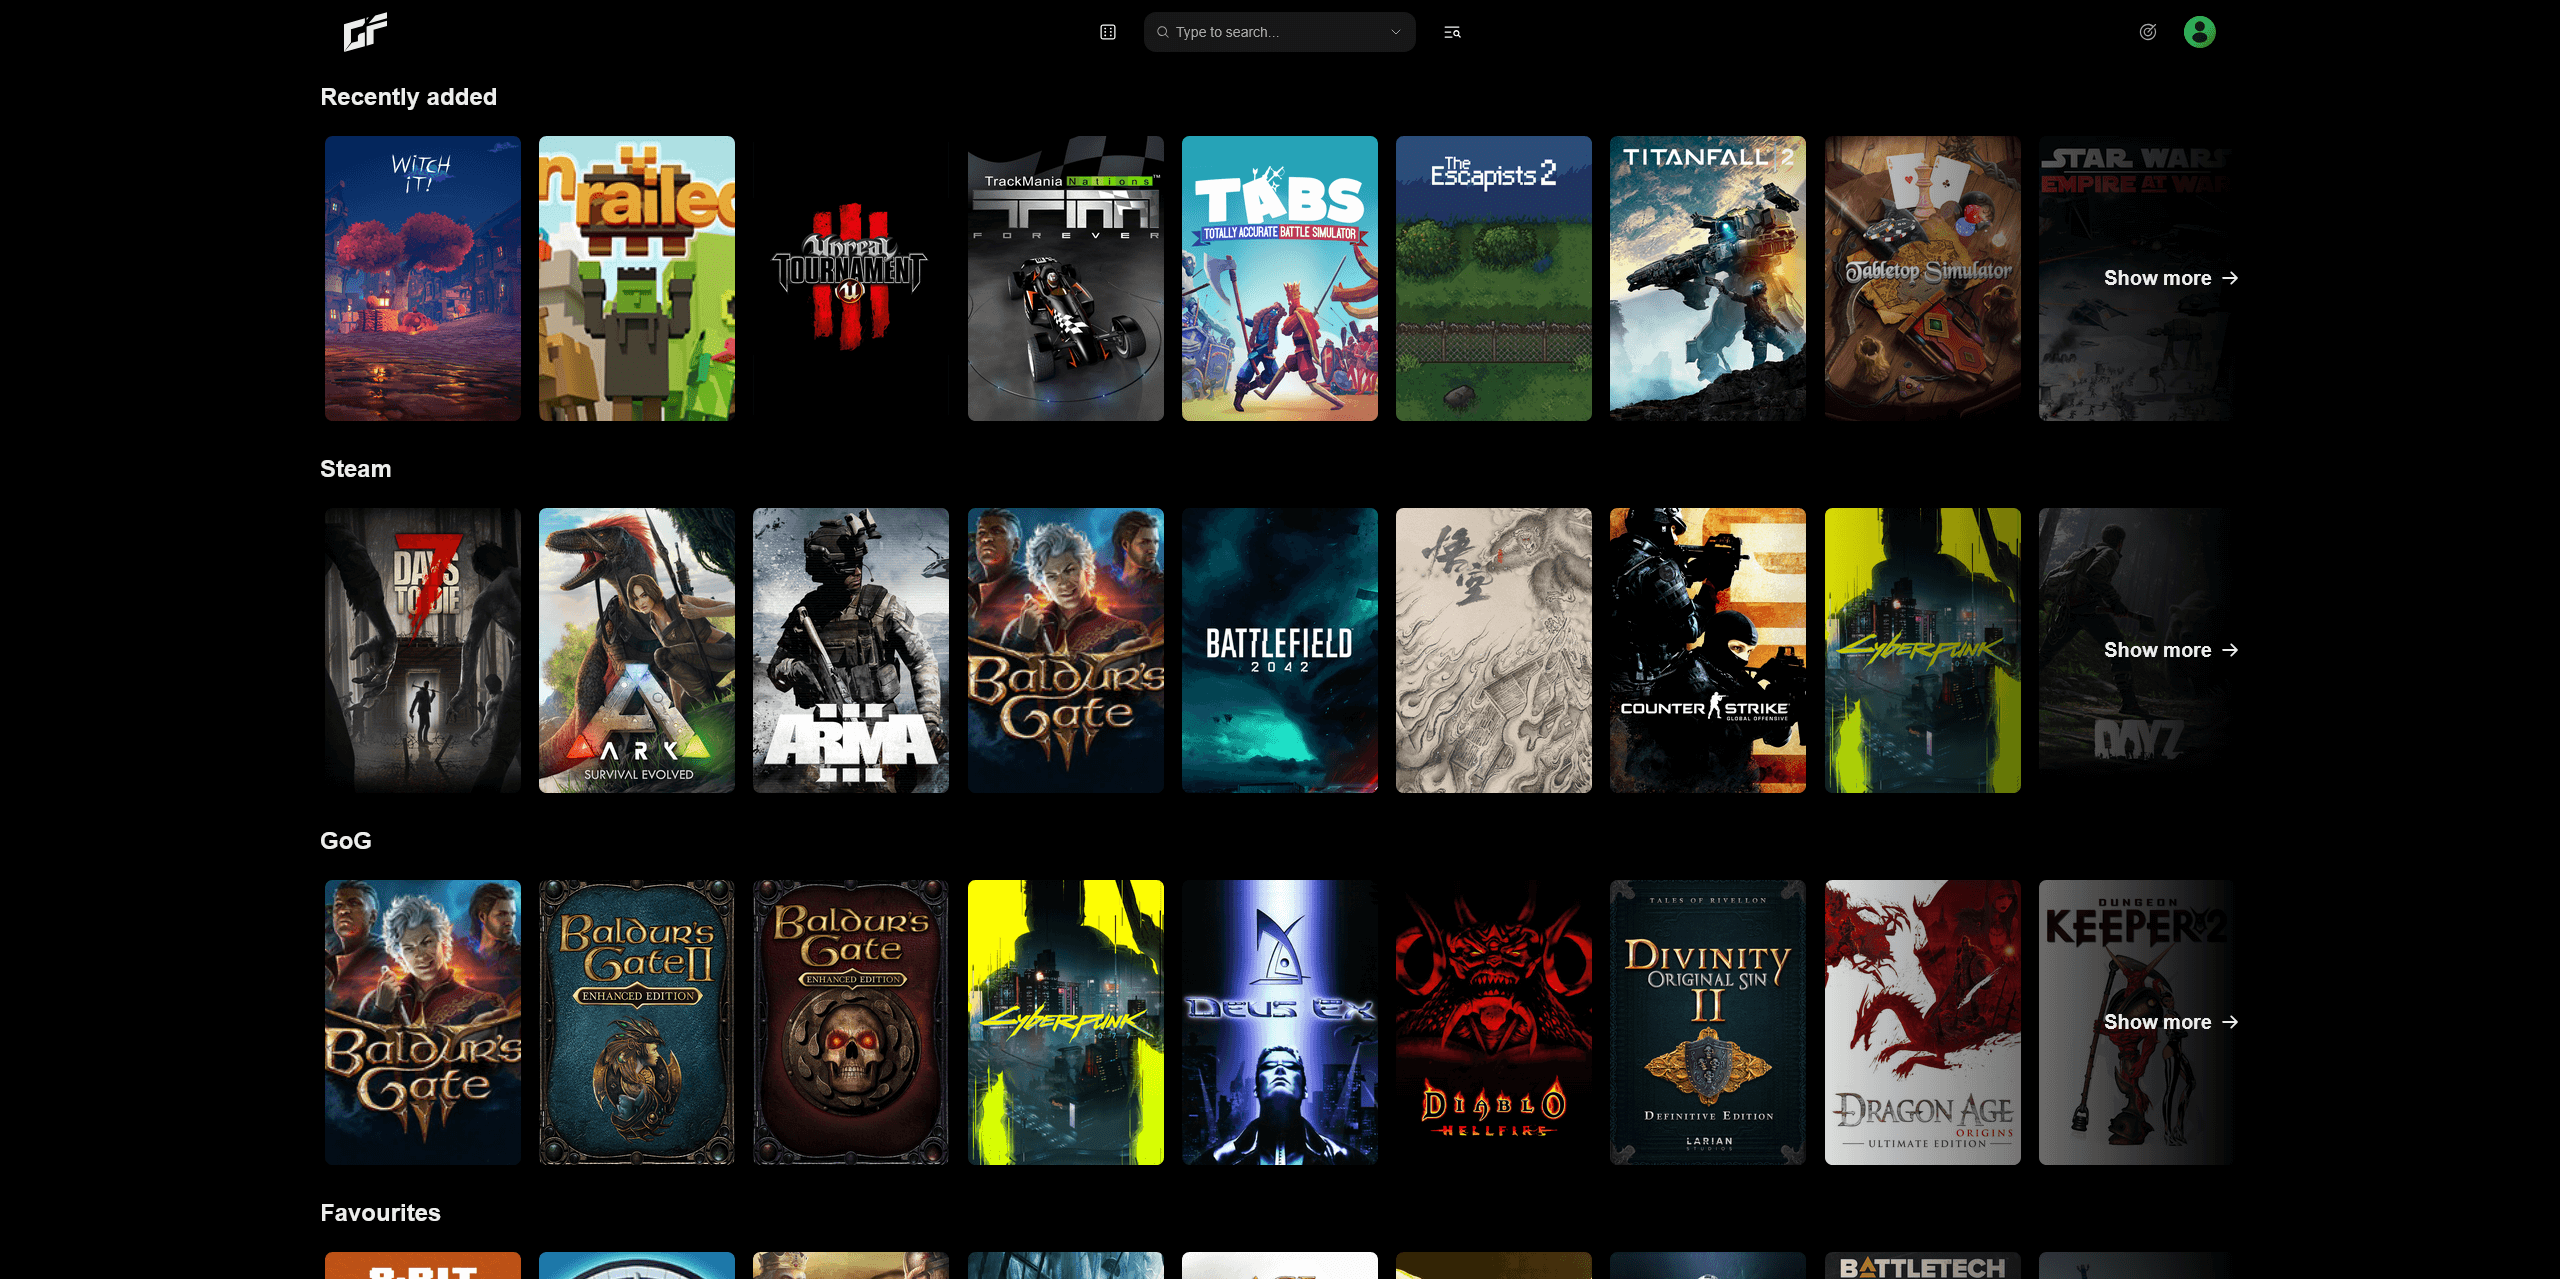The height and width of the screenshot is (1279, 2560).
Task: Click the Gameyfin logo in the header
Action: 365,32
